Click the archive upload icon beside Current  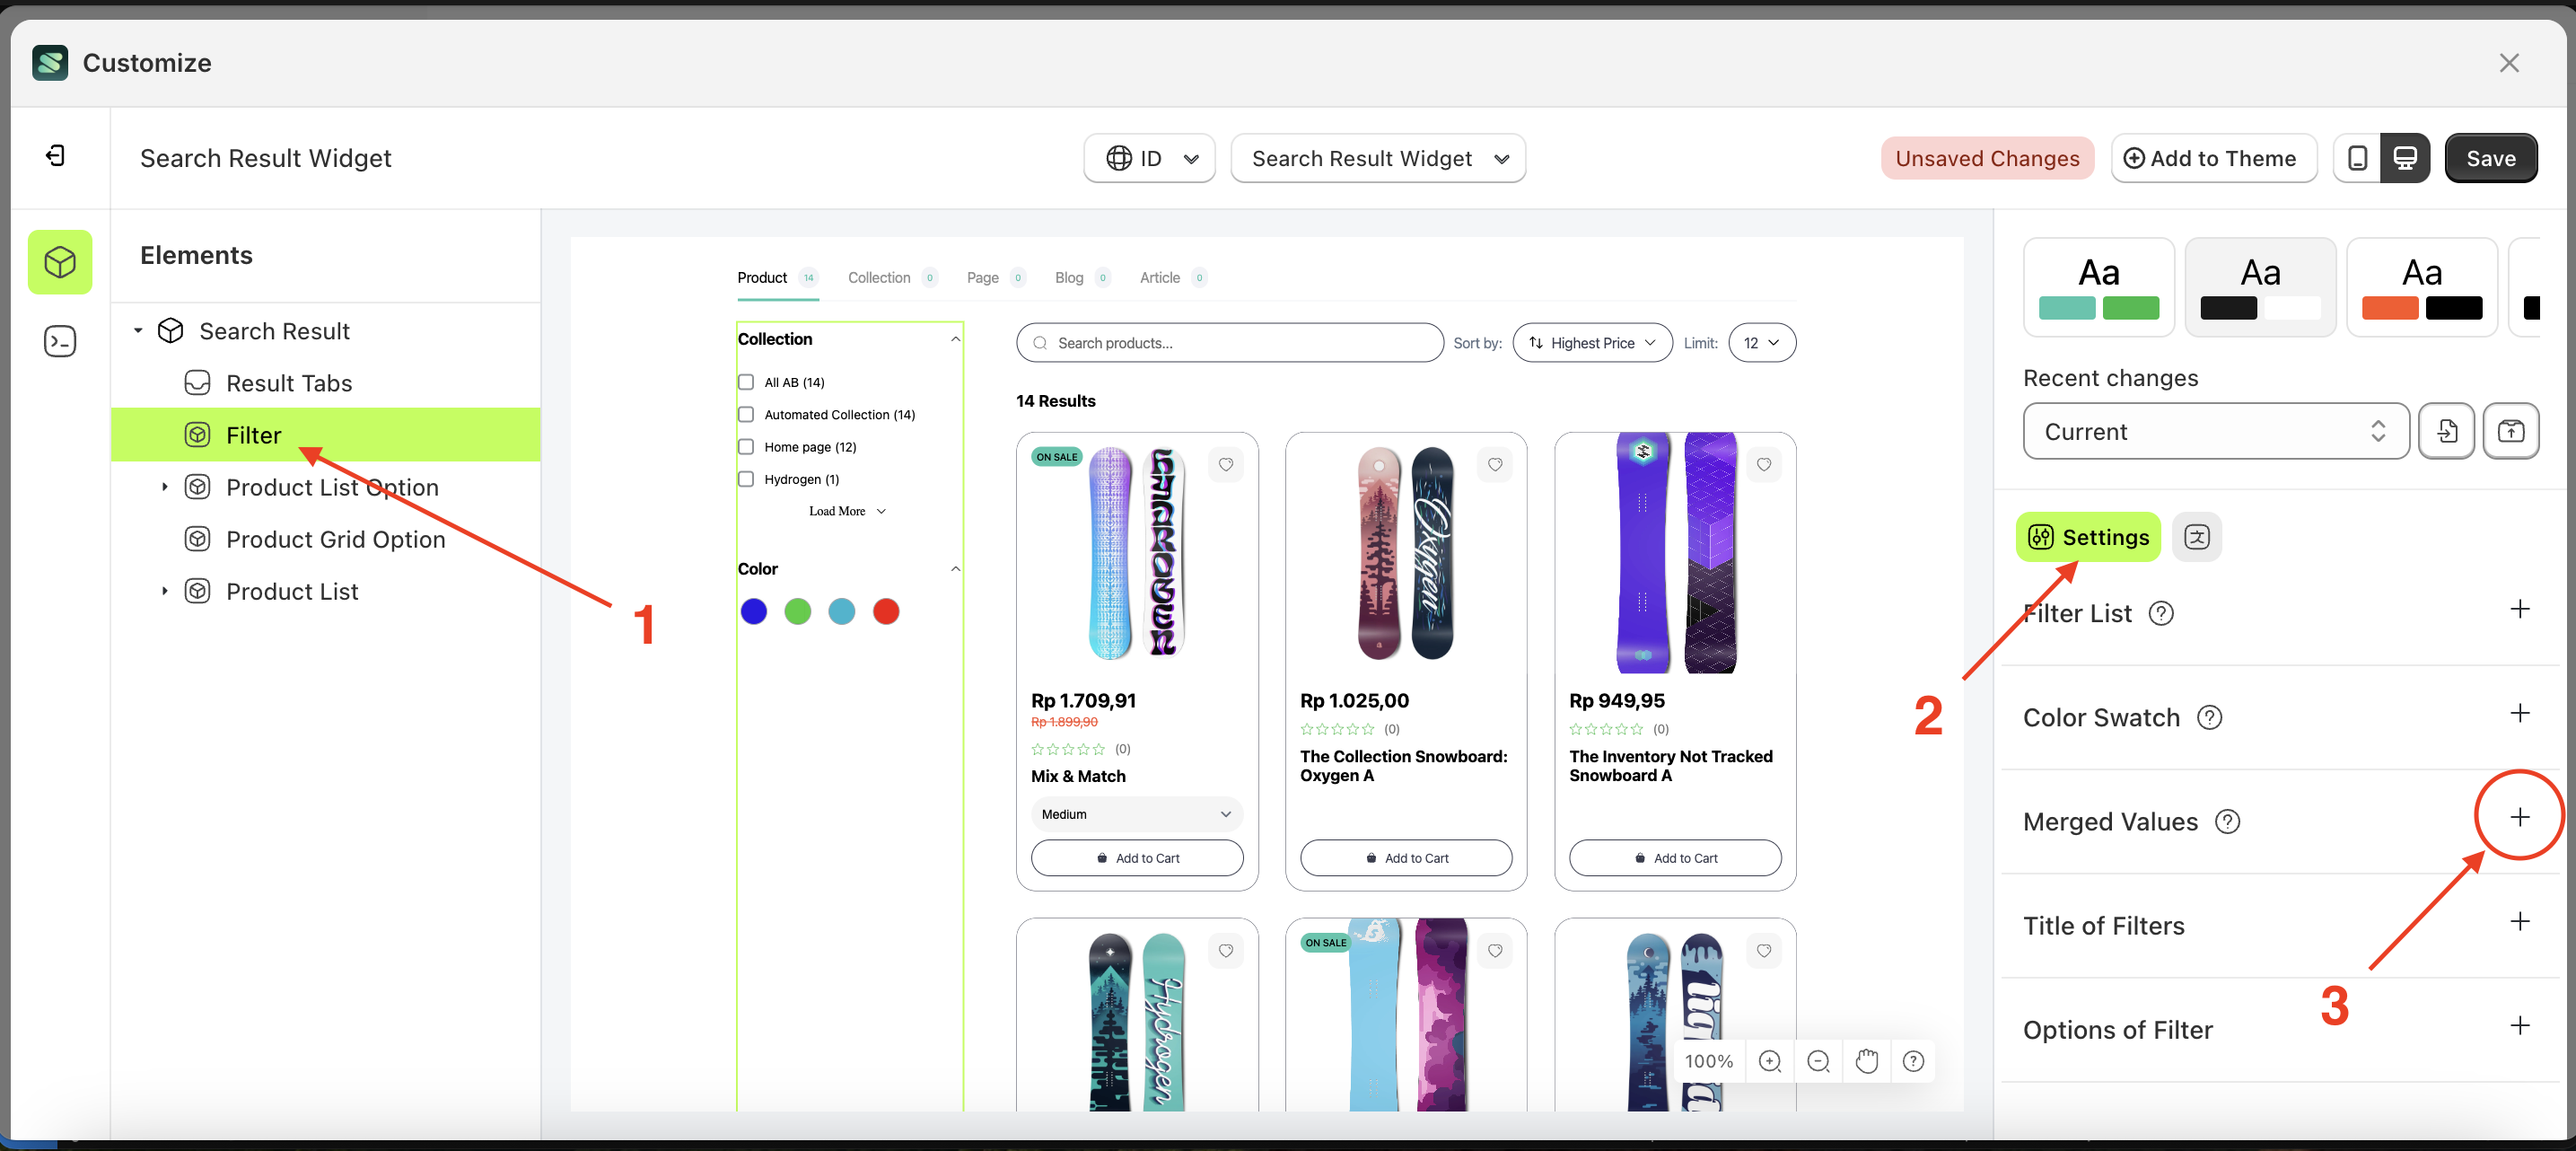pos(2511,431)
